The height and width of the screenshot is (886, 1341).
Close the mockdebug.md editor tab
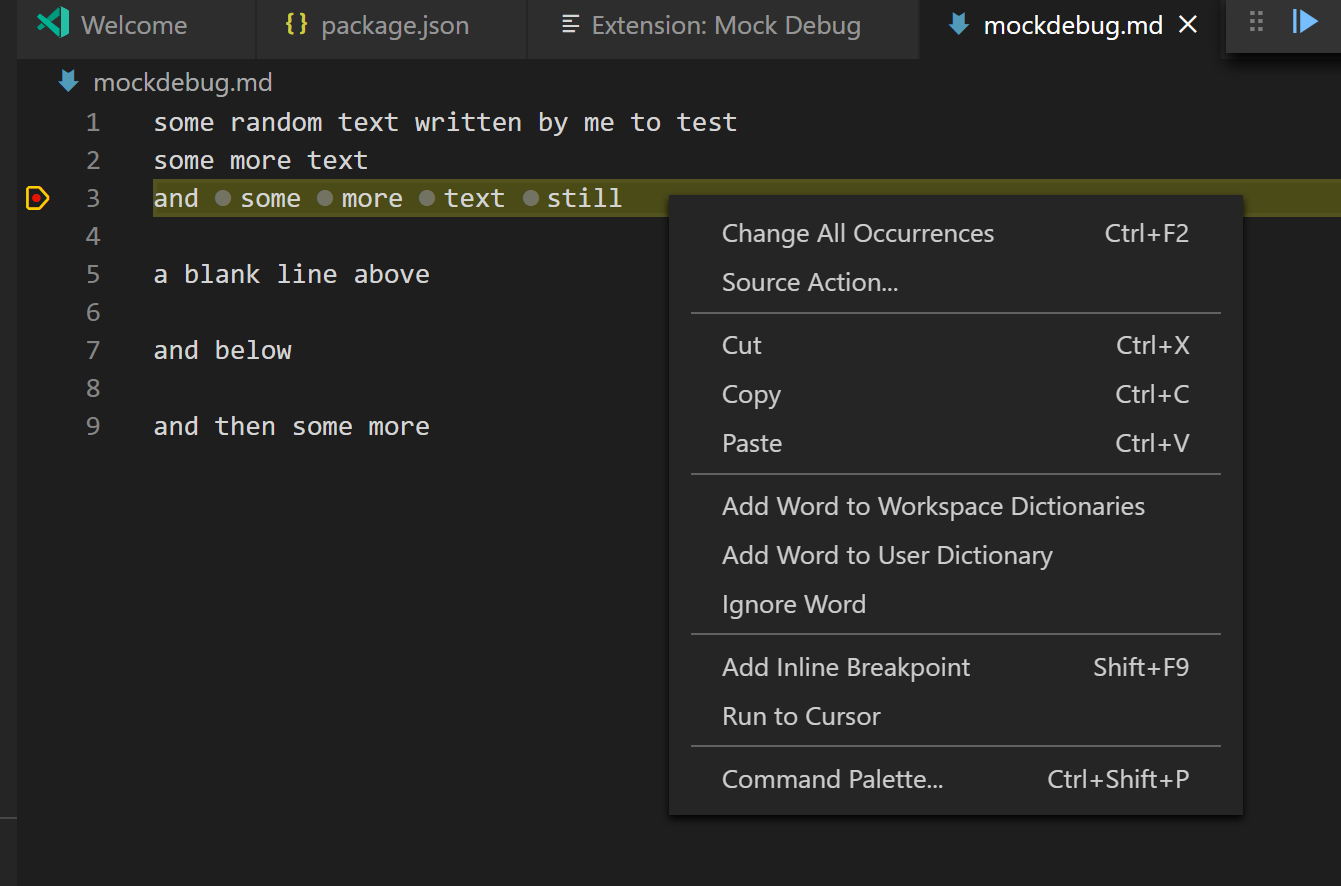pyautogui.click(x=1187, y=25)
